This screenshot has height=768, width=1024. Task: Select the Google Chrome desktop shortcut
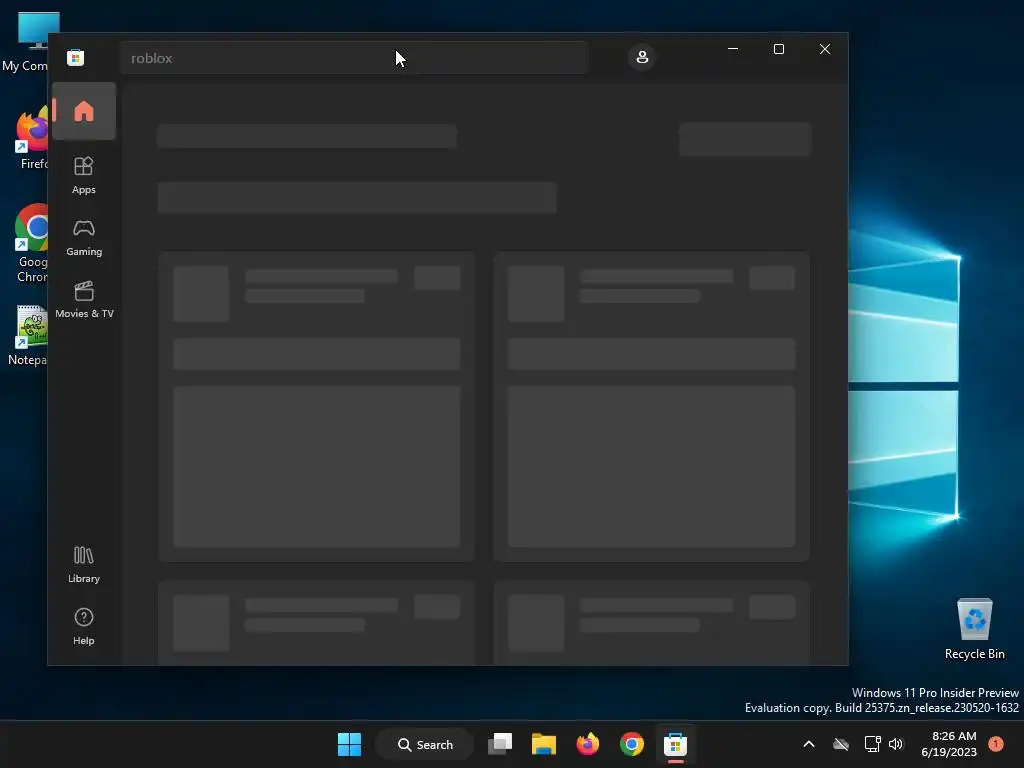31,244
